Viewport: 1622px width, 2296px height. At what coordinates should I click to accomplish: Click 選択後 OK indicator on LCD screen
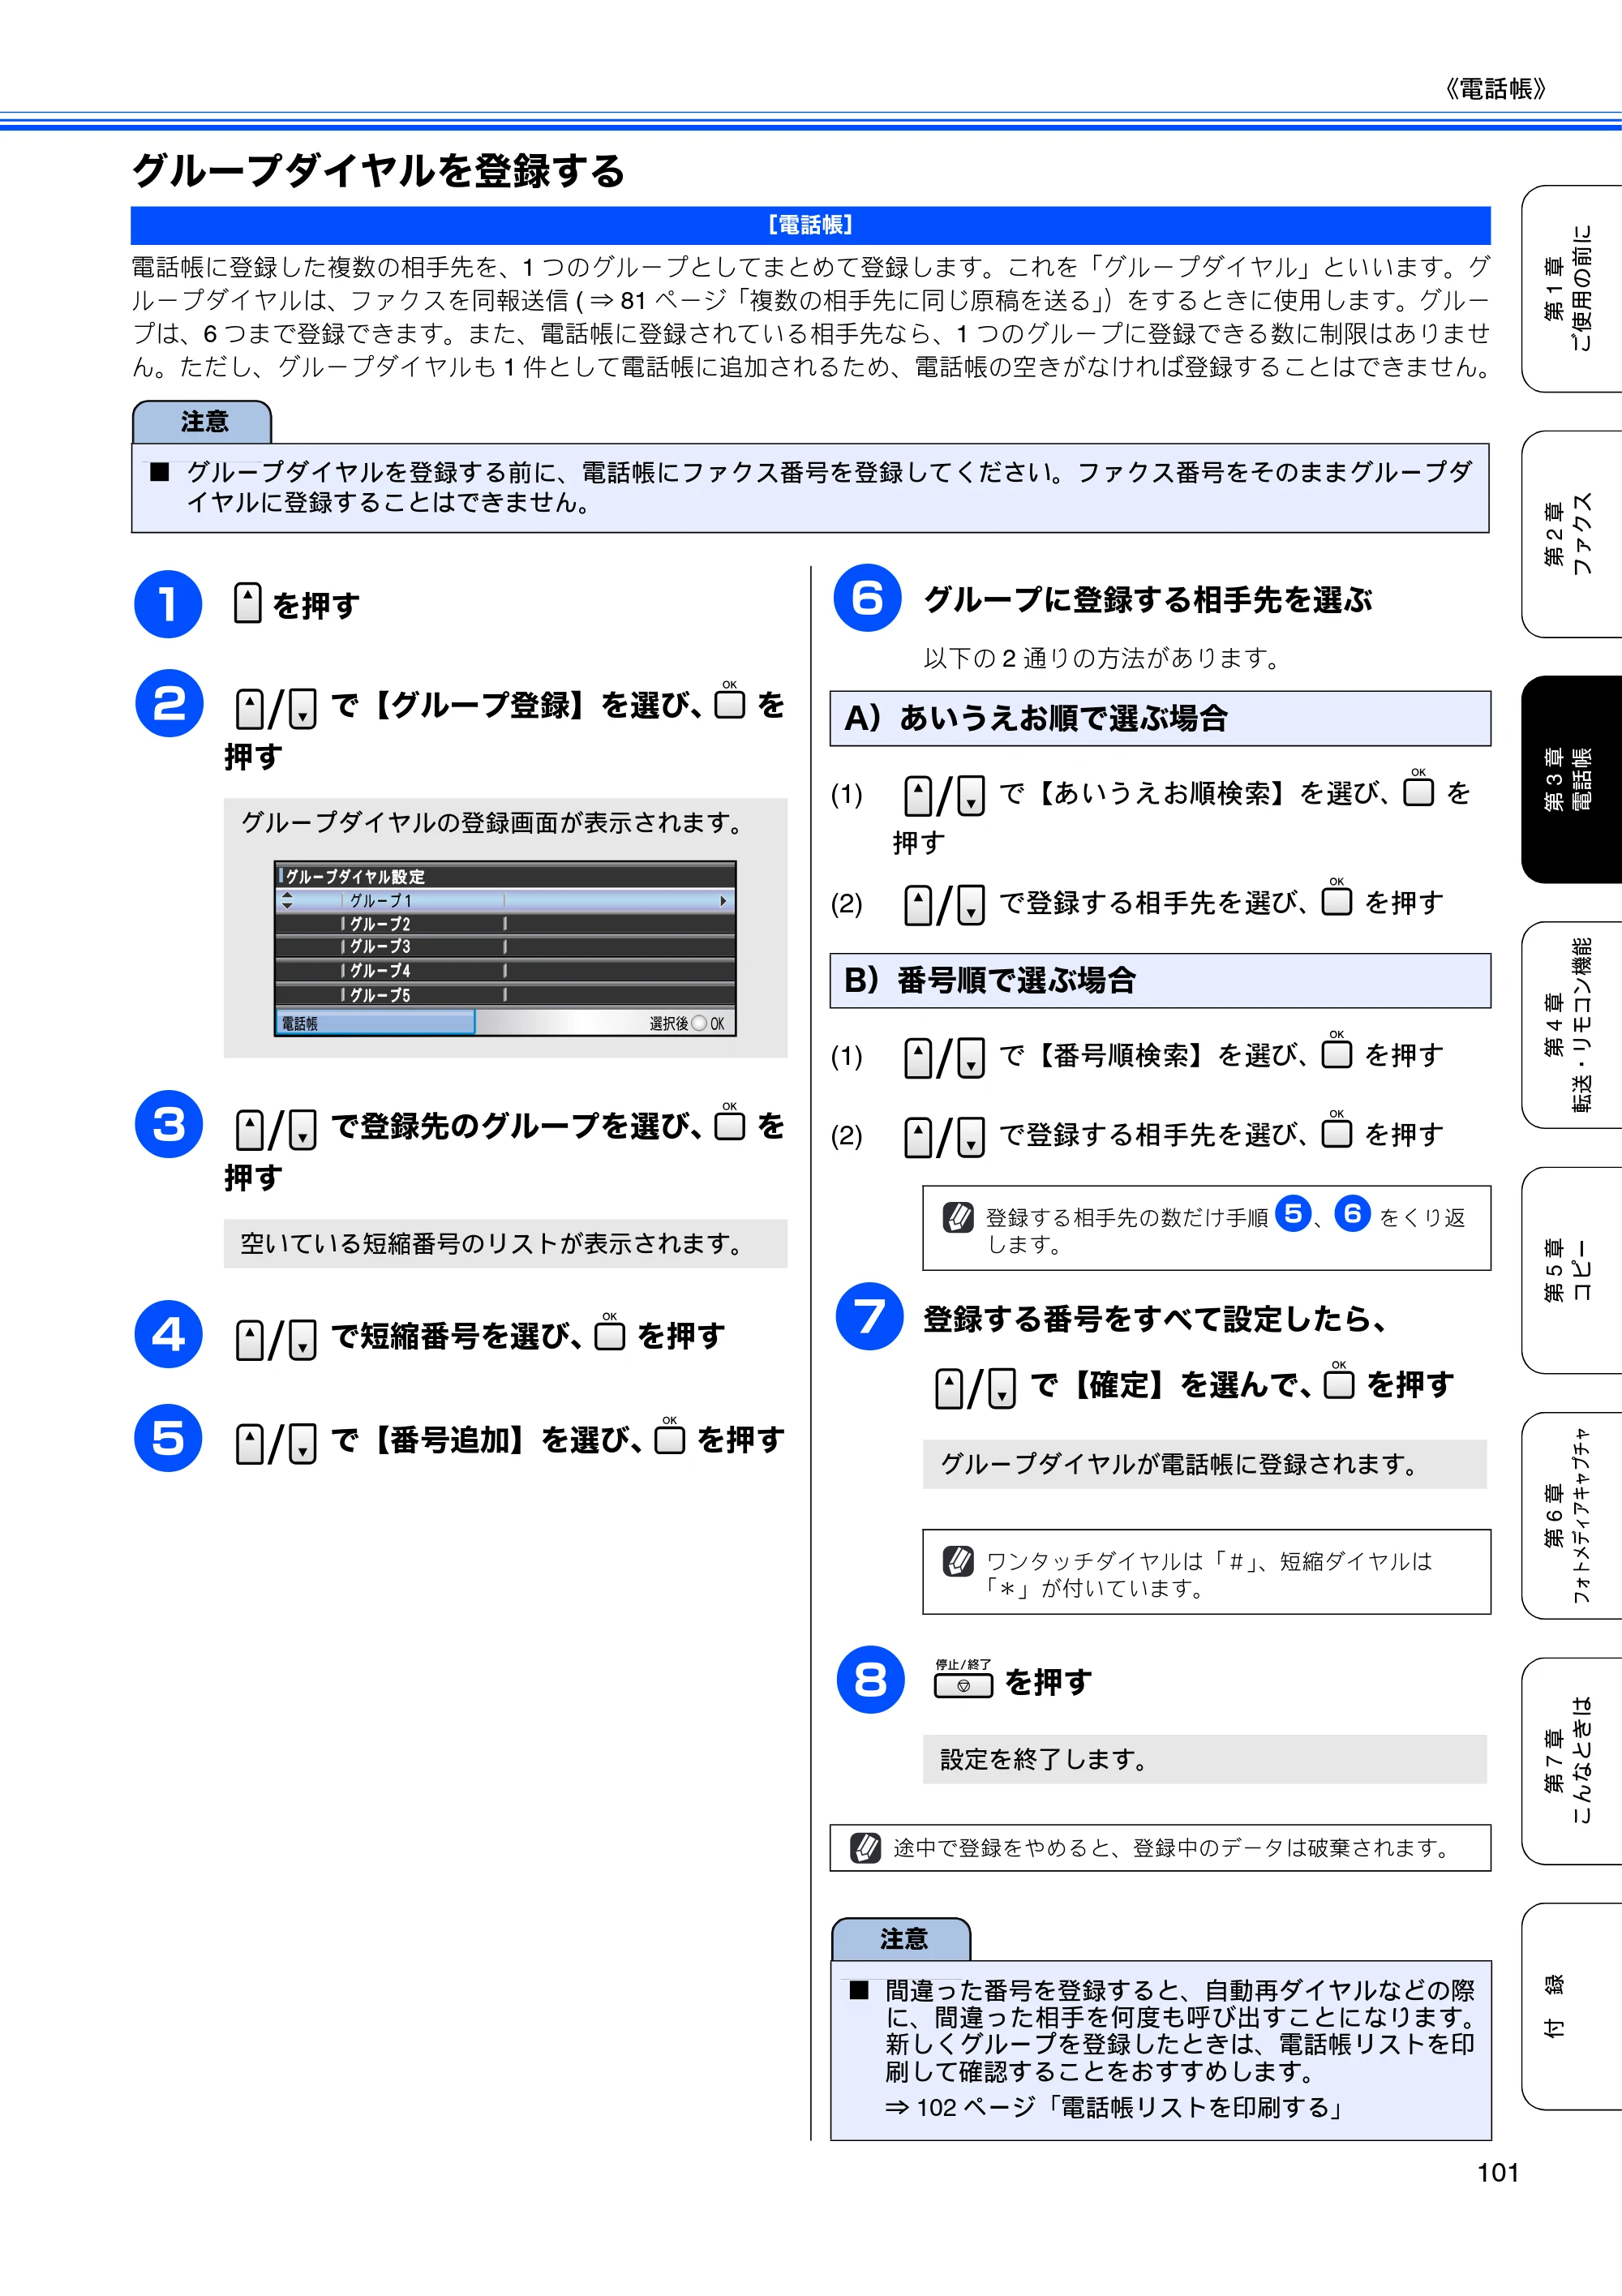click(686, 1023)
